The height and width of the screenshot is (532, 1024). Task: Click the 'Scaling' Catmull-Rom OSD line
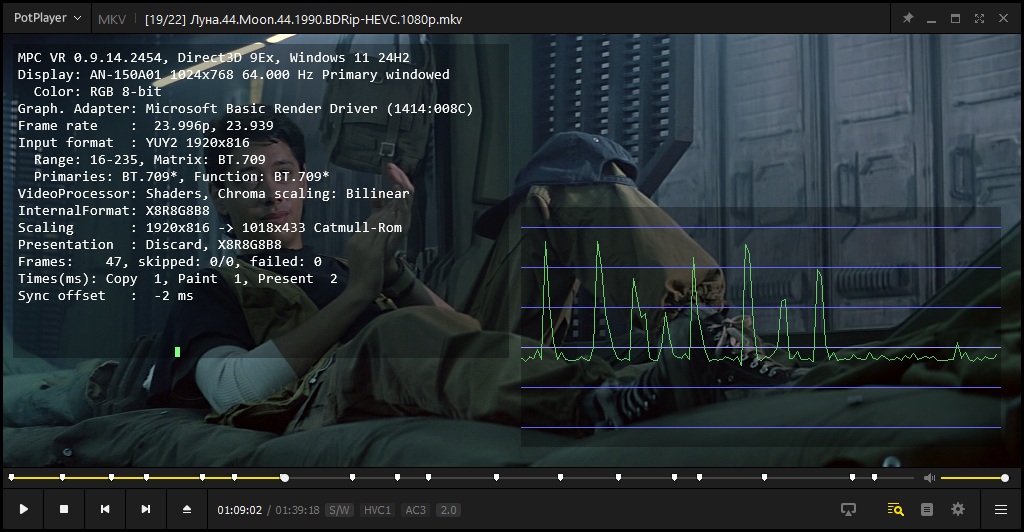coord(210,227)
